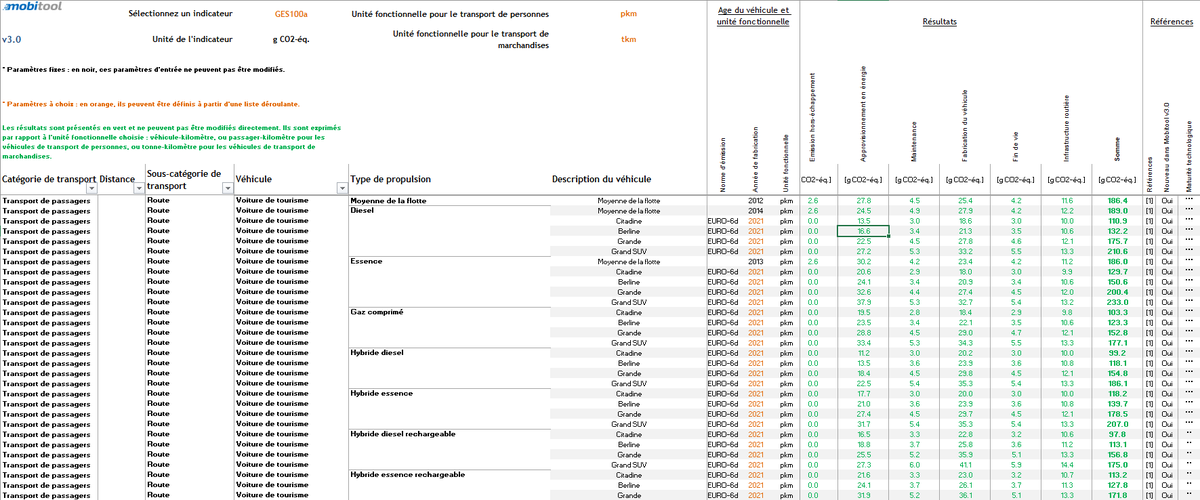Image resolution: width=1200 pixels, height=500 pixels.
Task: Click the Somme value 189.0
Action: pos(1117,210)
